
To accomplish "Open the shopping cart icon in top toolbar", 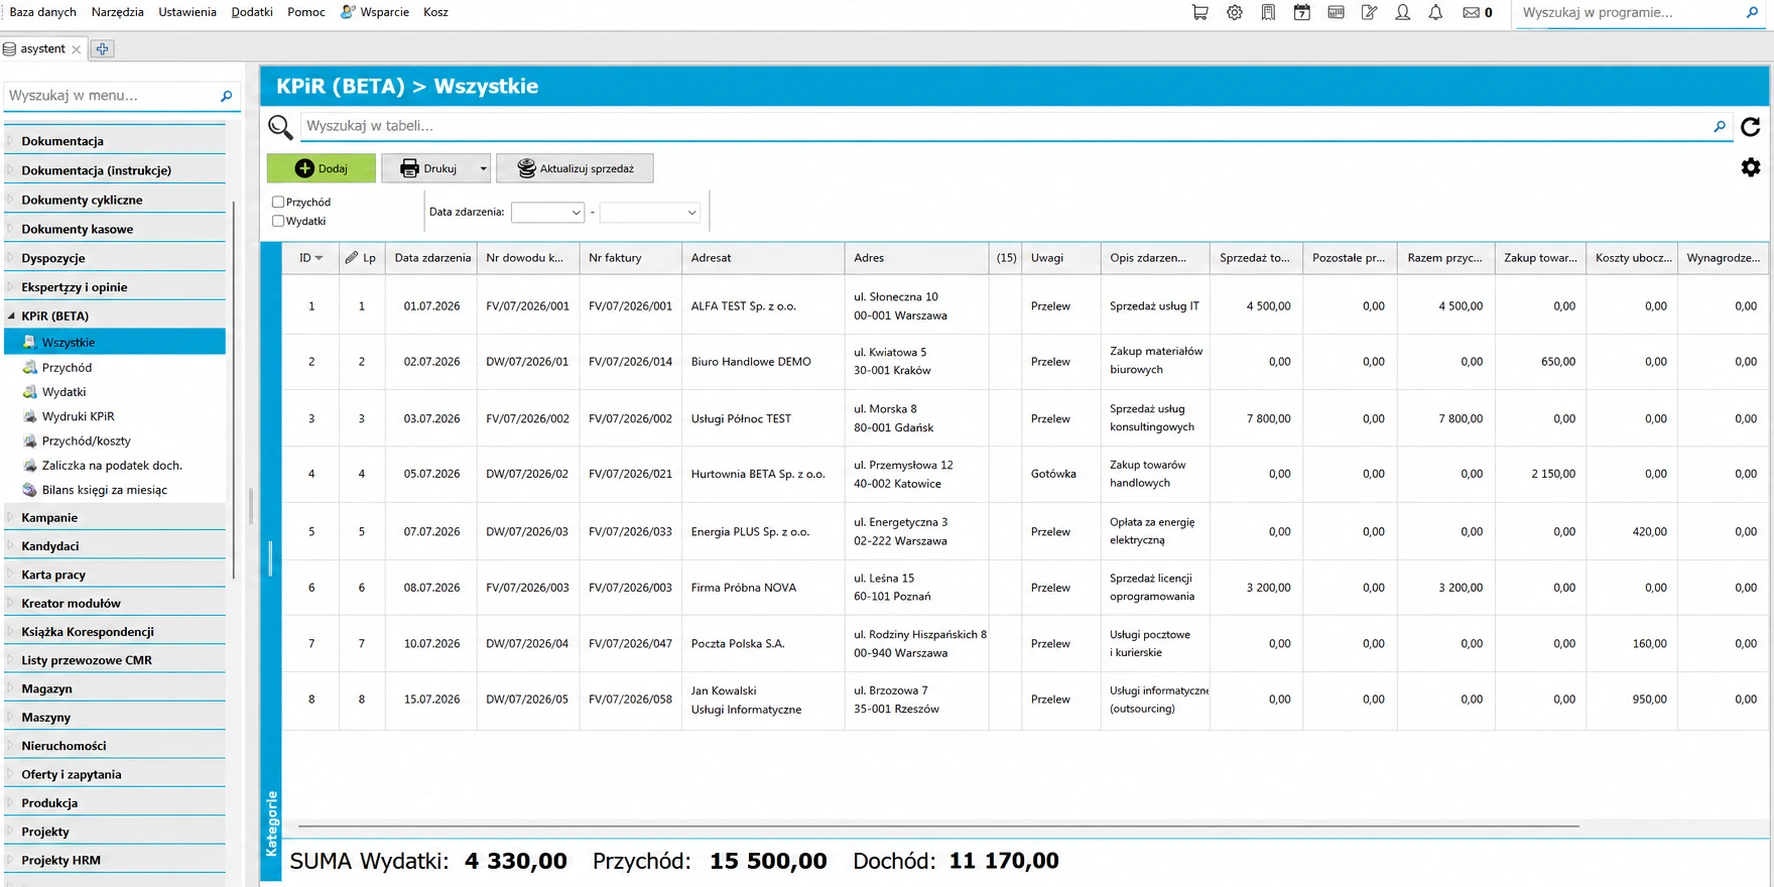I will (x=1200, y=13).
